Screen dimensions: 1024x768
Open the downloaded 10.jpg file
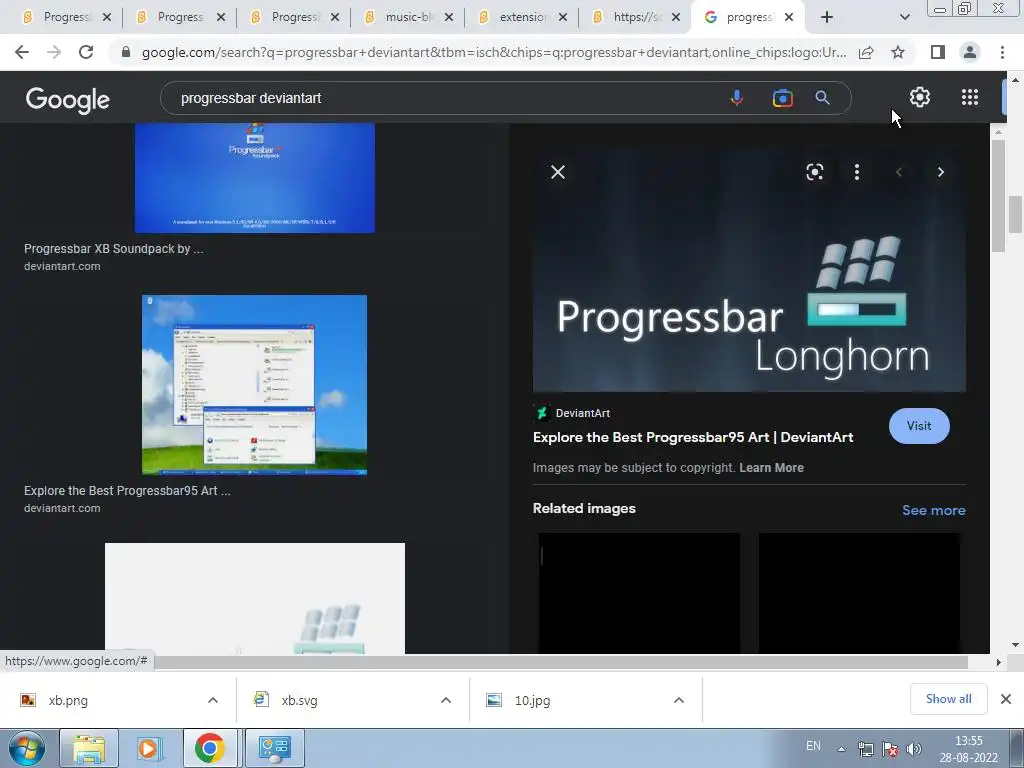532,700
